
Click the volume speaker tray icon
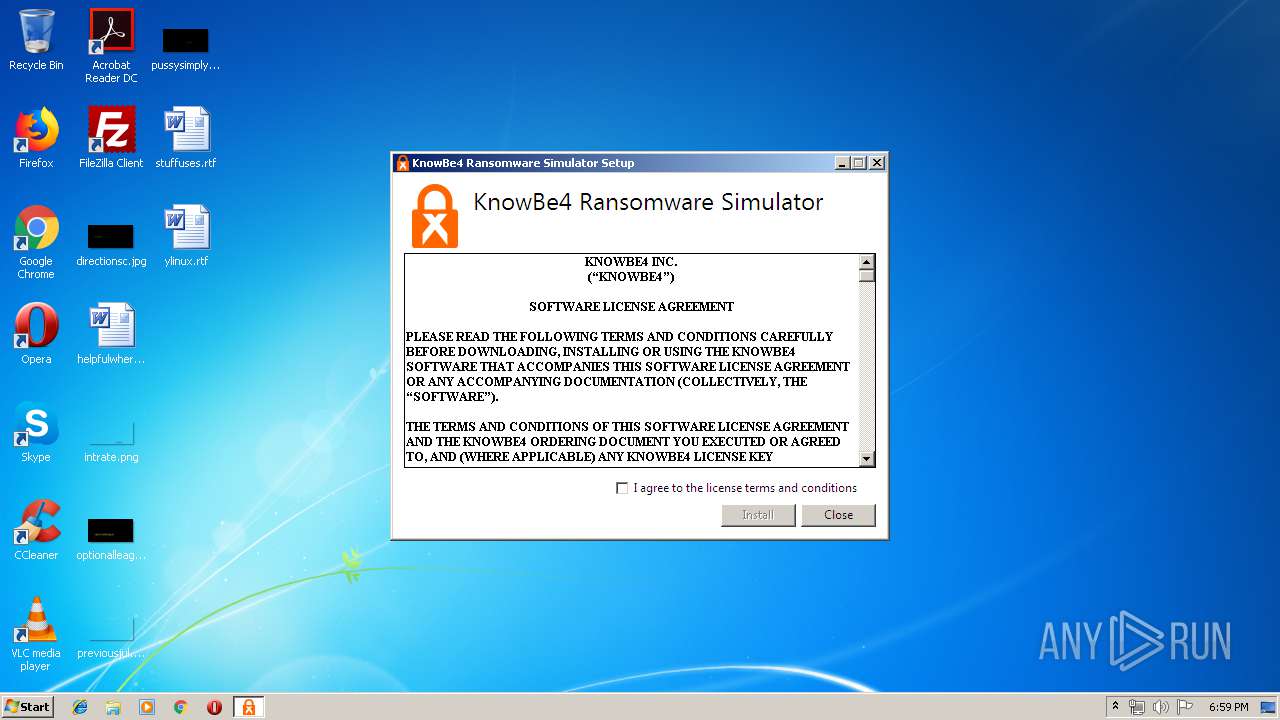click(1161, 707)
